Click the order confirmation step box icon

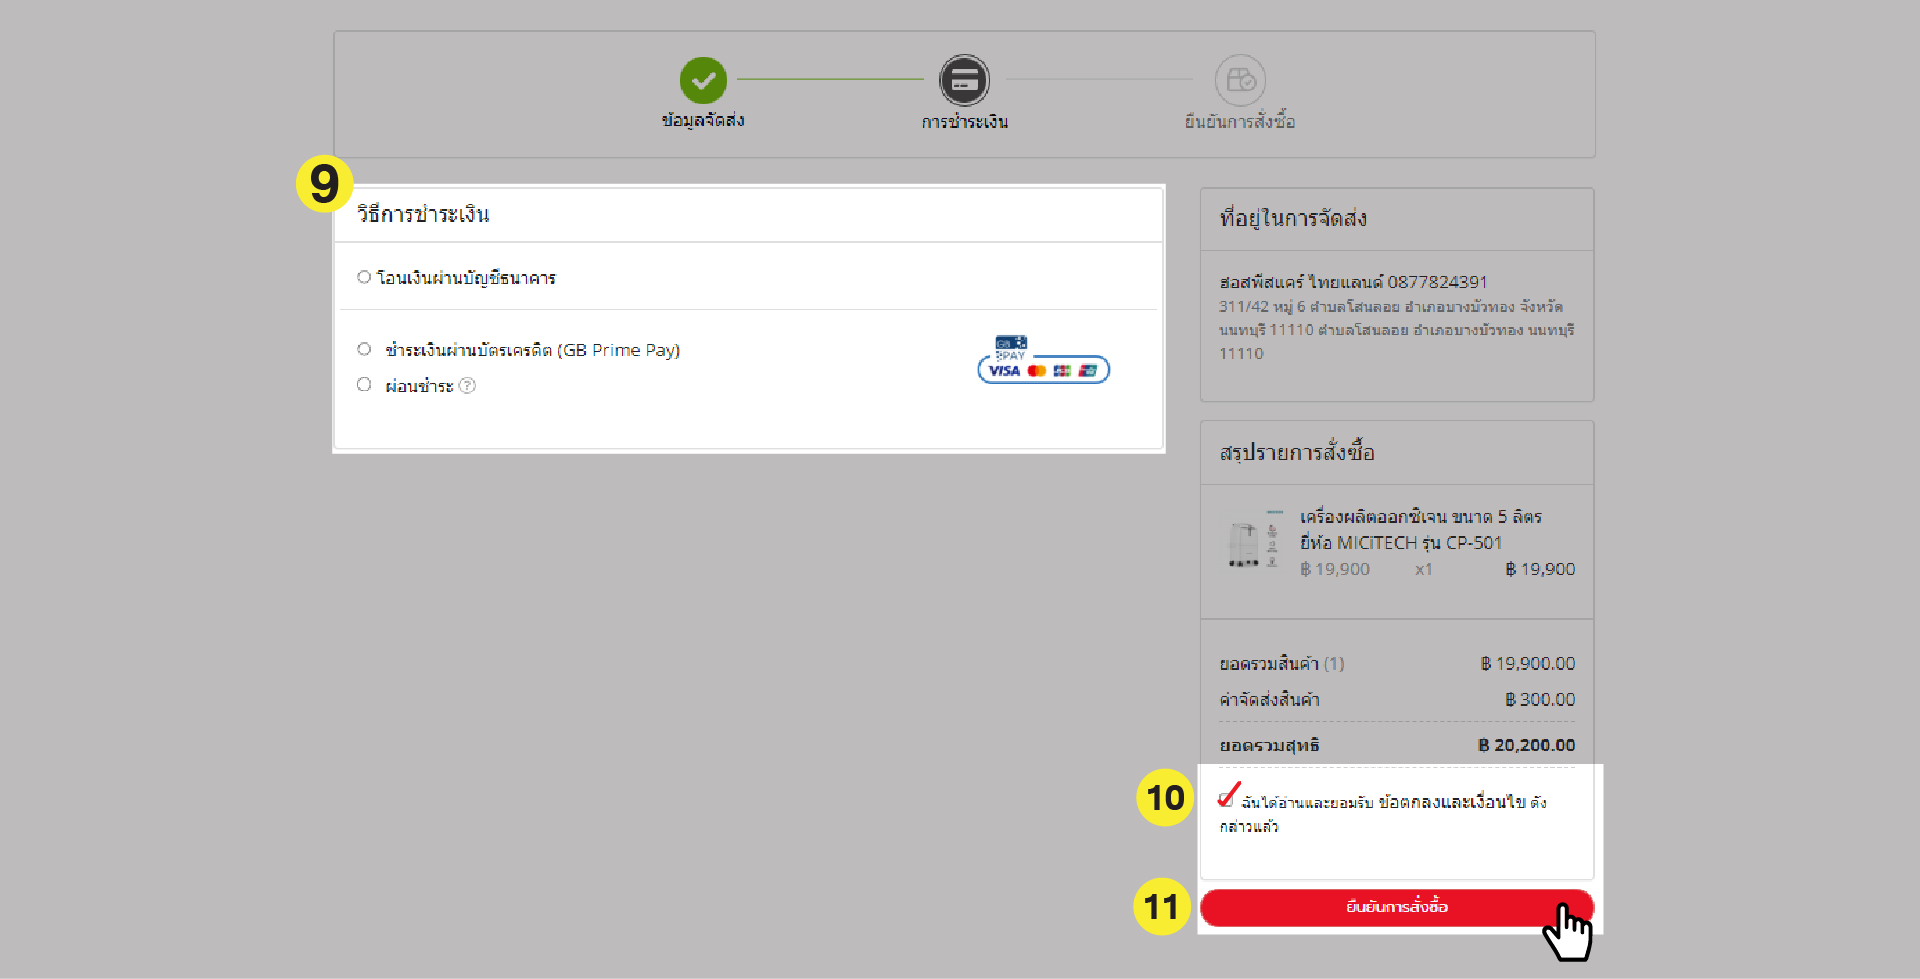point(1240,80)
